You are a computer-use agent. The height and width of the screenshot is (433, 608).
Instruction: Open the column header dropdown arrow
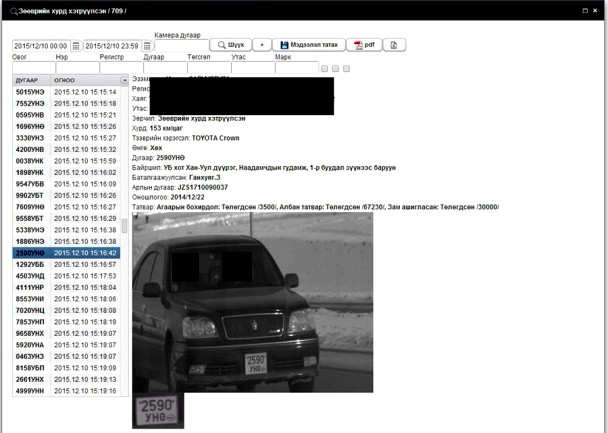click(124, 80)
